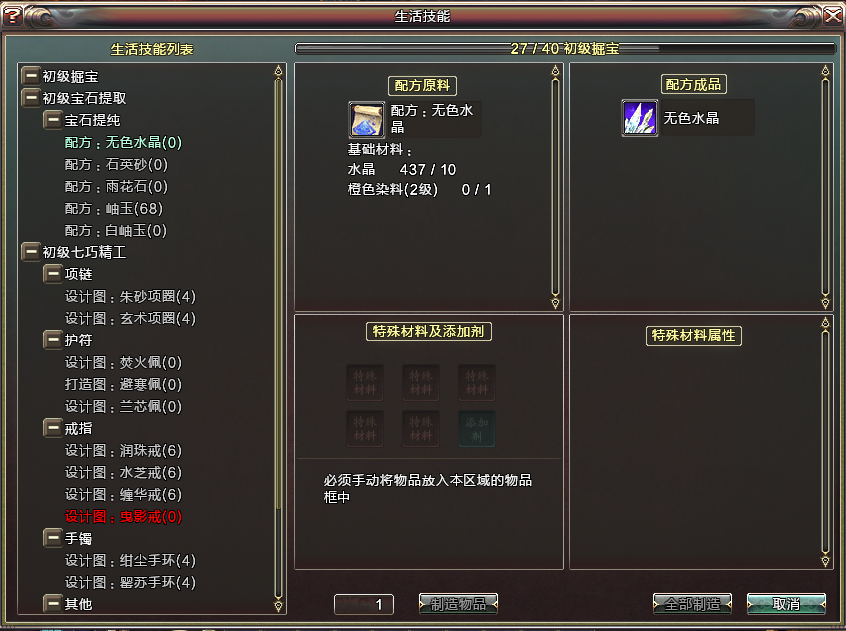The height and width of the screenshot is (631, 846).
Task: Click the 全部制造 button
Action: click(x=692, y=604)
